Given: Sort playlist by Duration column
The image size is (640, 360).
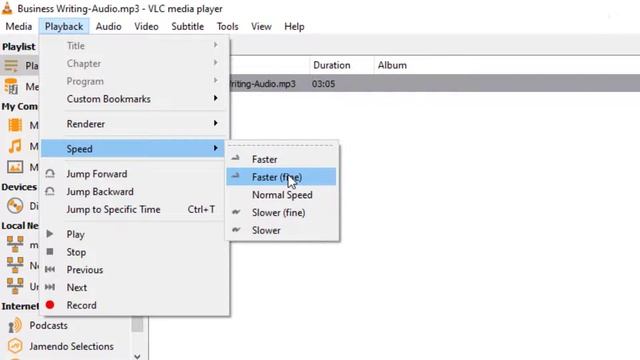Looking at the screenshot, I should point(342,65).
